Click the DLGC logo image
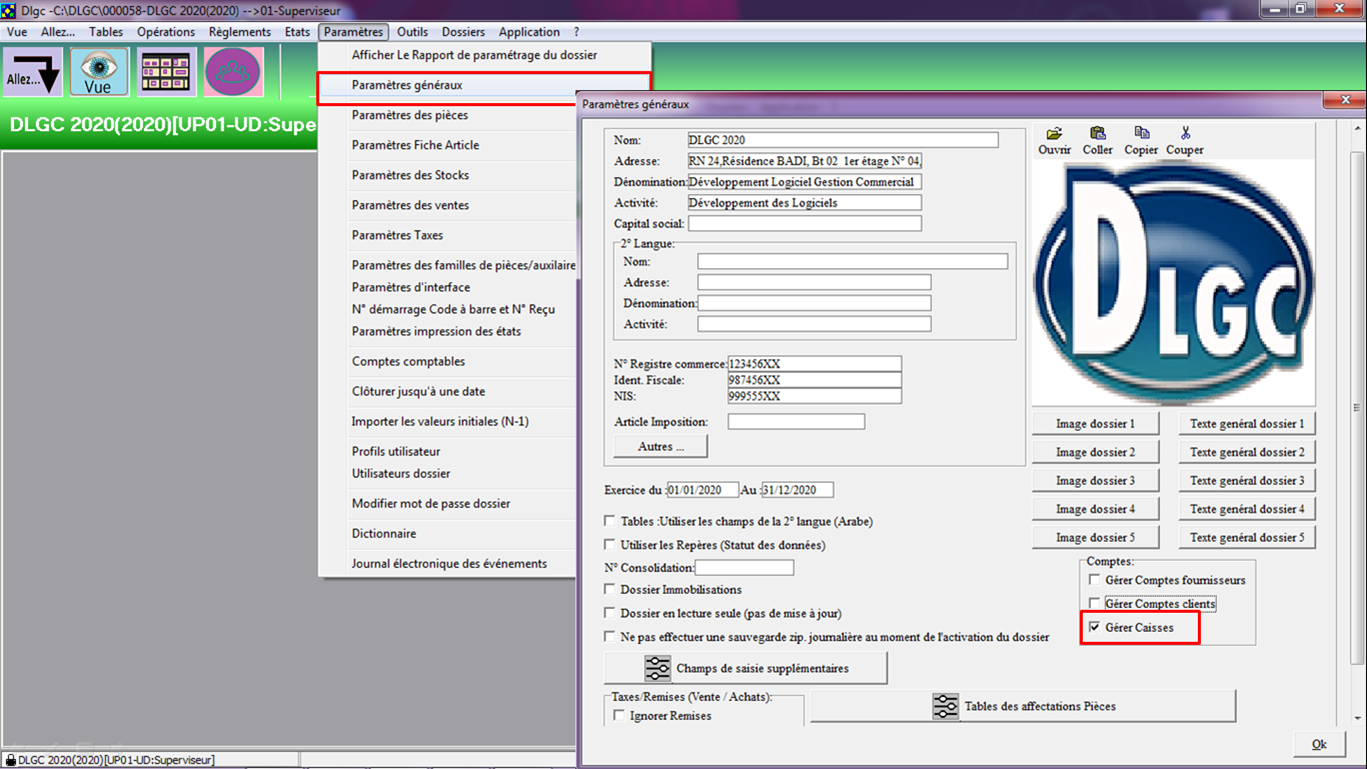This screenshot has height=769, width=1367. (1174, 282)
